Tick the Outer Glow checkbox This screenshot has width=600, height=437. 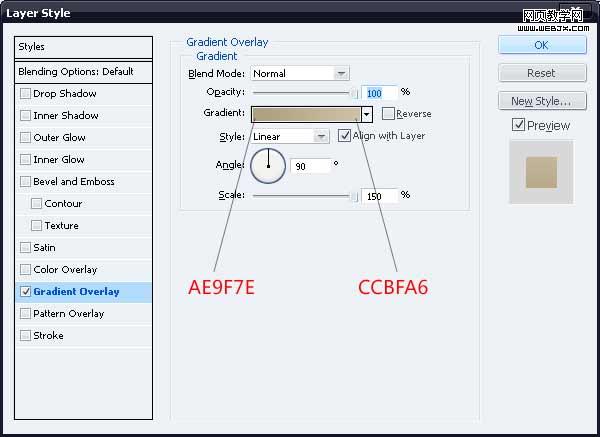(x=25, y=137)
